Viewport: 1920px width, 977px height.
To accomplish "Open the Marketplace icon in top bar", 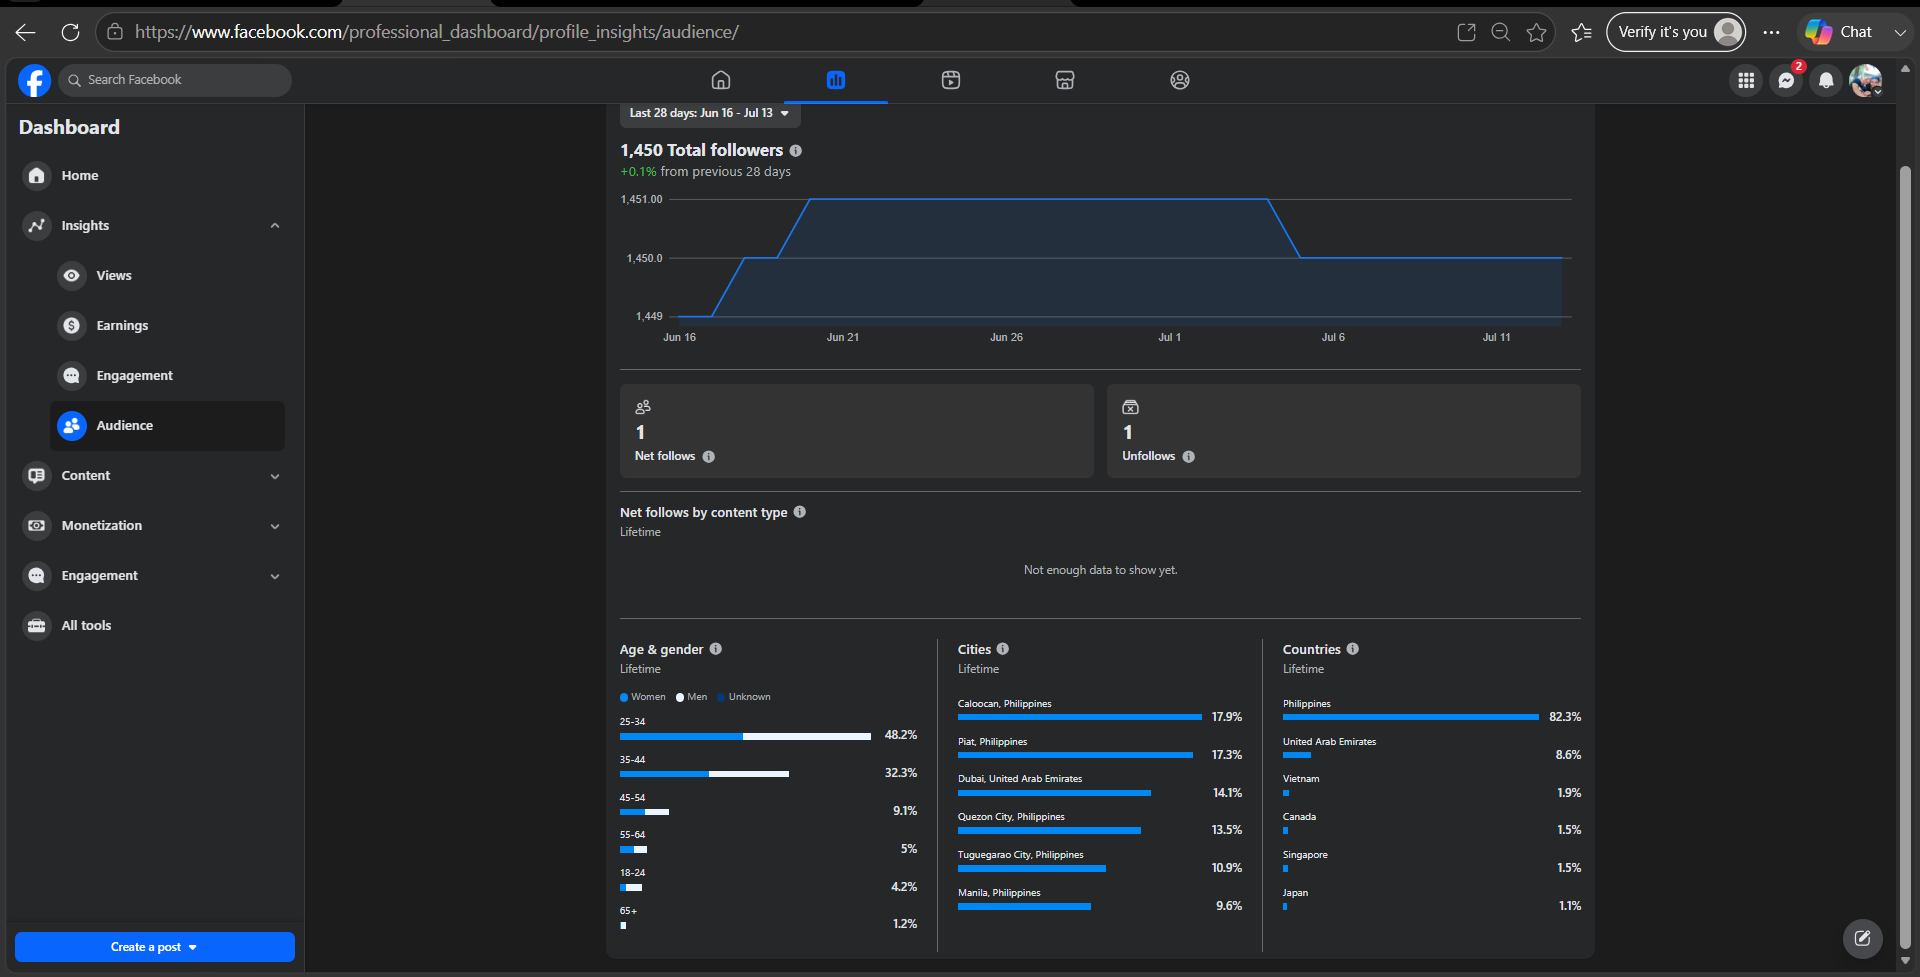I will pos(1065,80).
